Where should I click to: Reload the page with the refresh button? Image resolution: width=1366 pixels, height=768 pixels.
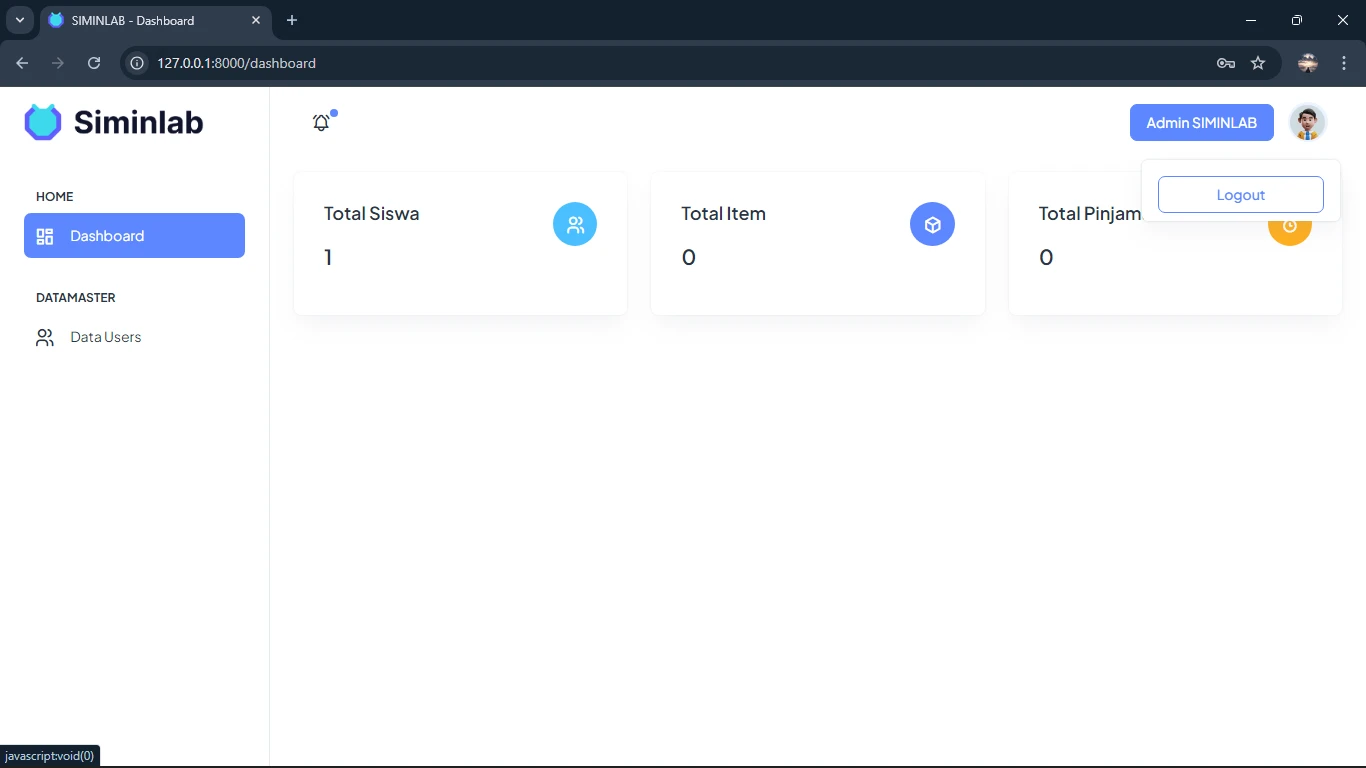click(94, 63)
